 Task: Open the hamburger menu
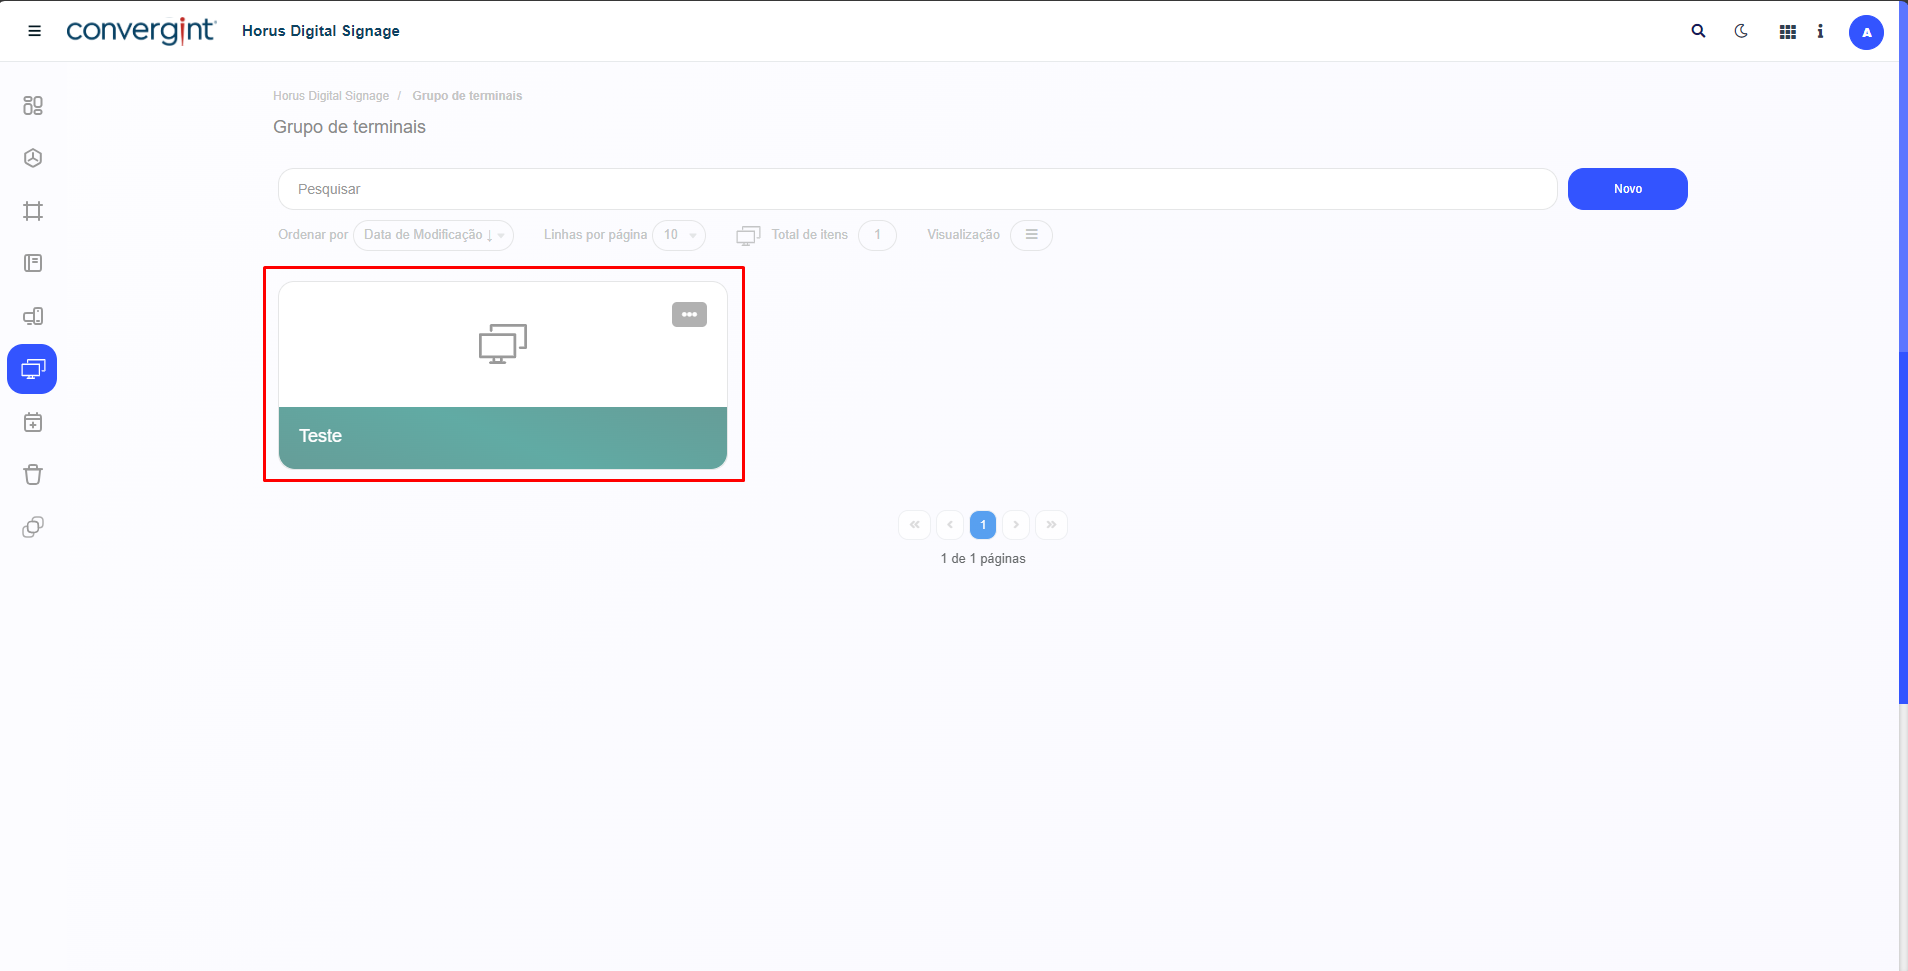[x=34, y=31]
